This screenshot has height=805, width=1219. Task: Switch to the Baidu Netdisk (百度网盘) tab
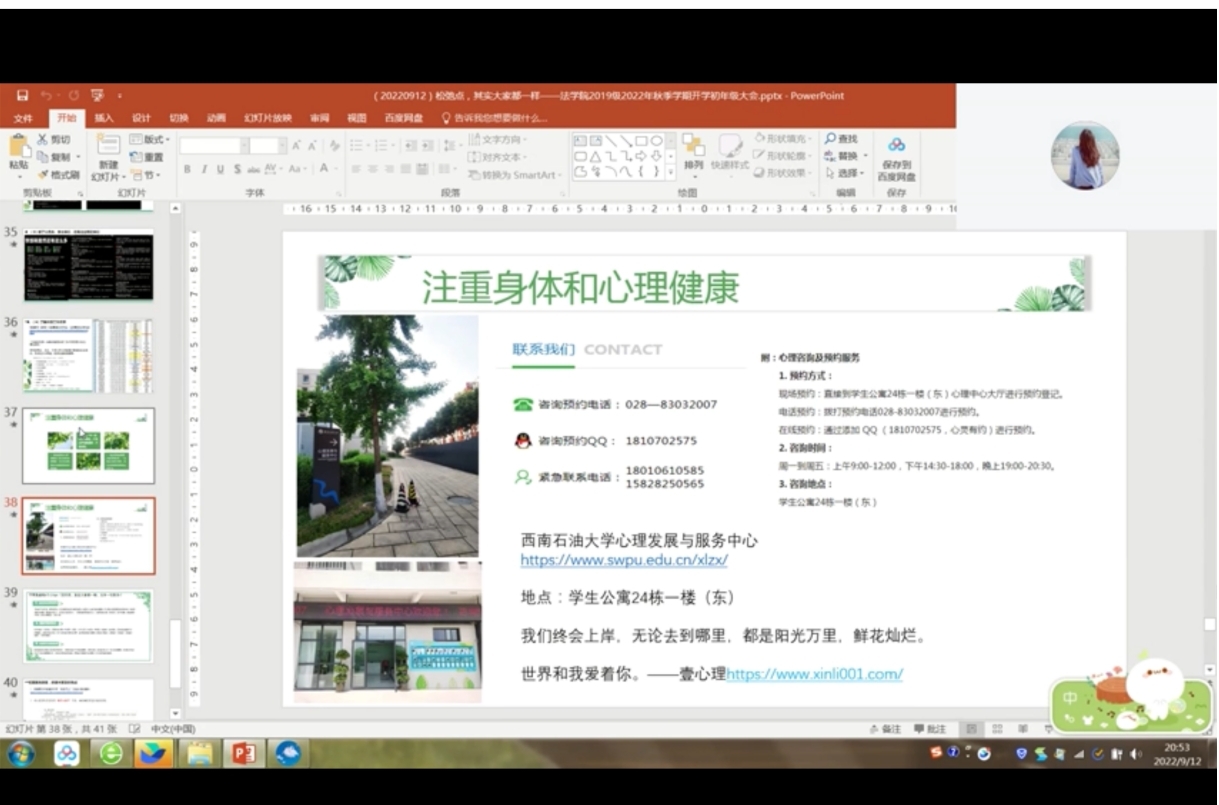click(x=403, y=118)
